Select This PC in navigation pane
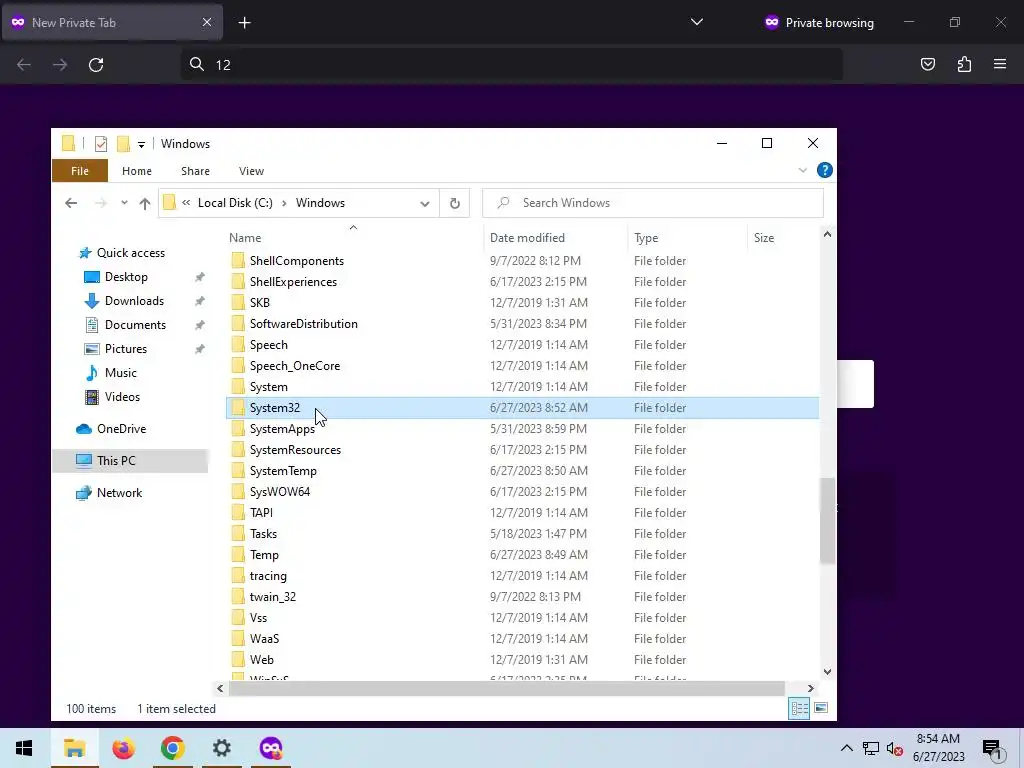1024x768 pixels. [116, 461]
